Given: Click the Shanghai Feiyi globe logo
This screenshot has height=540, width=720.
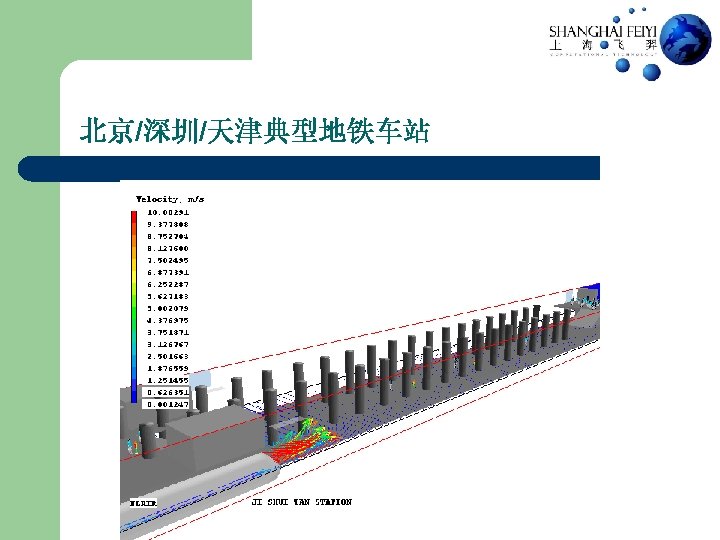Looking at the screenshot, I should click(x=685, y=39).
